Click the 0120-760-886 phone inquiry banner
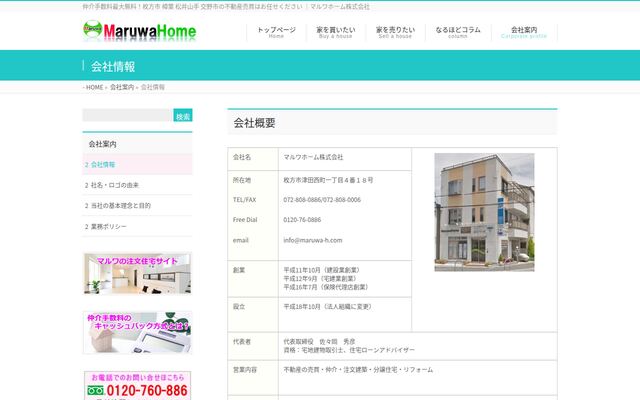Screen dimensions: 640x400 coord(138,385)
